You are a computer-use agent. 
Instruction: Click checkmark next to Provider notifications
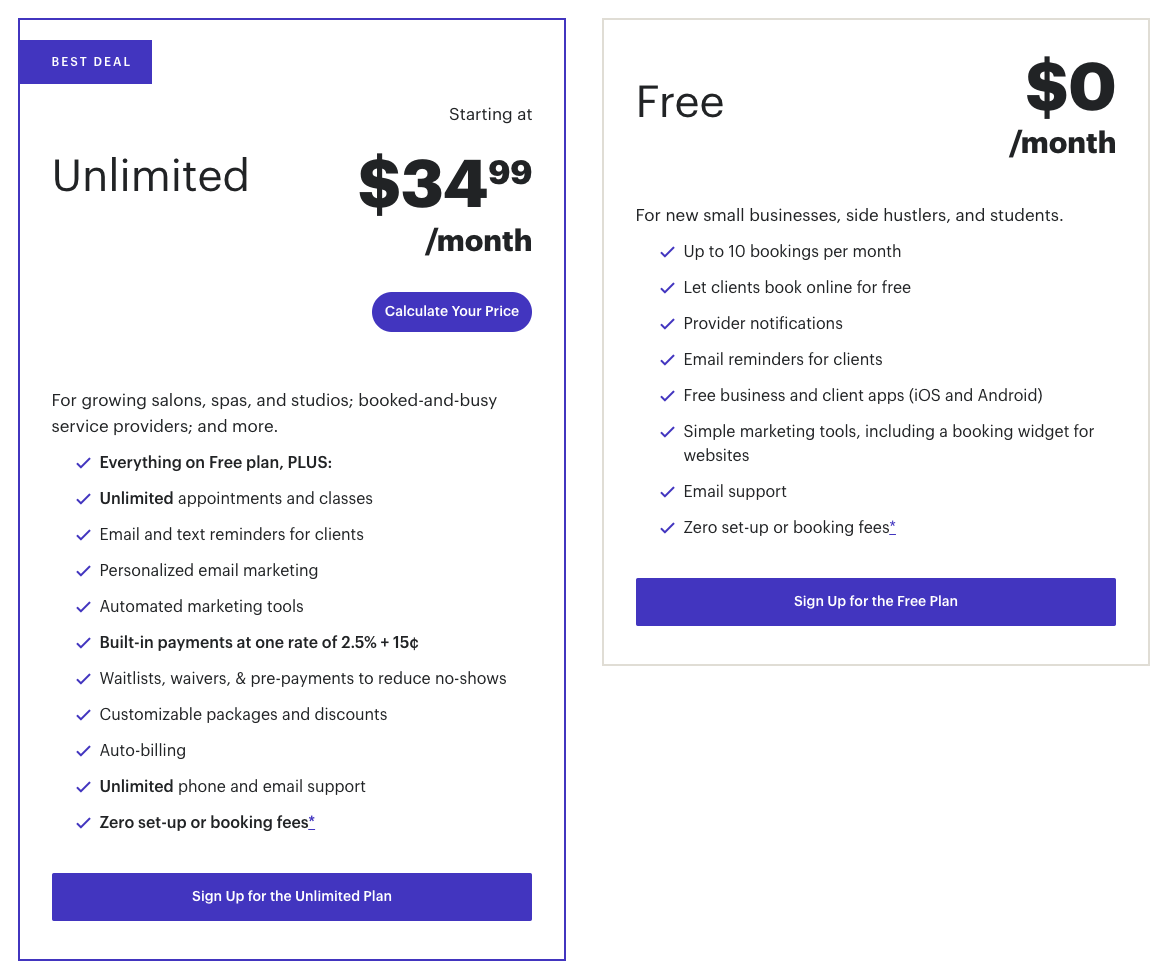pyautogui.click(x=667, y=324)
